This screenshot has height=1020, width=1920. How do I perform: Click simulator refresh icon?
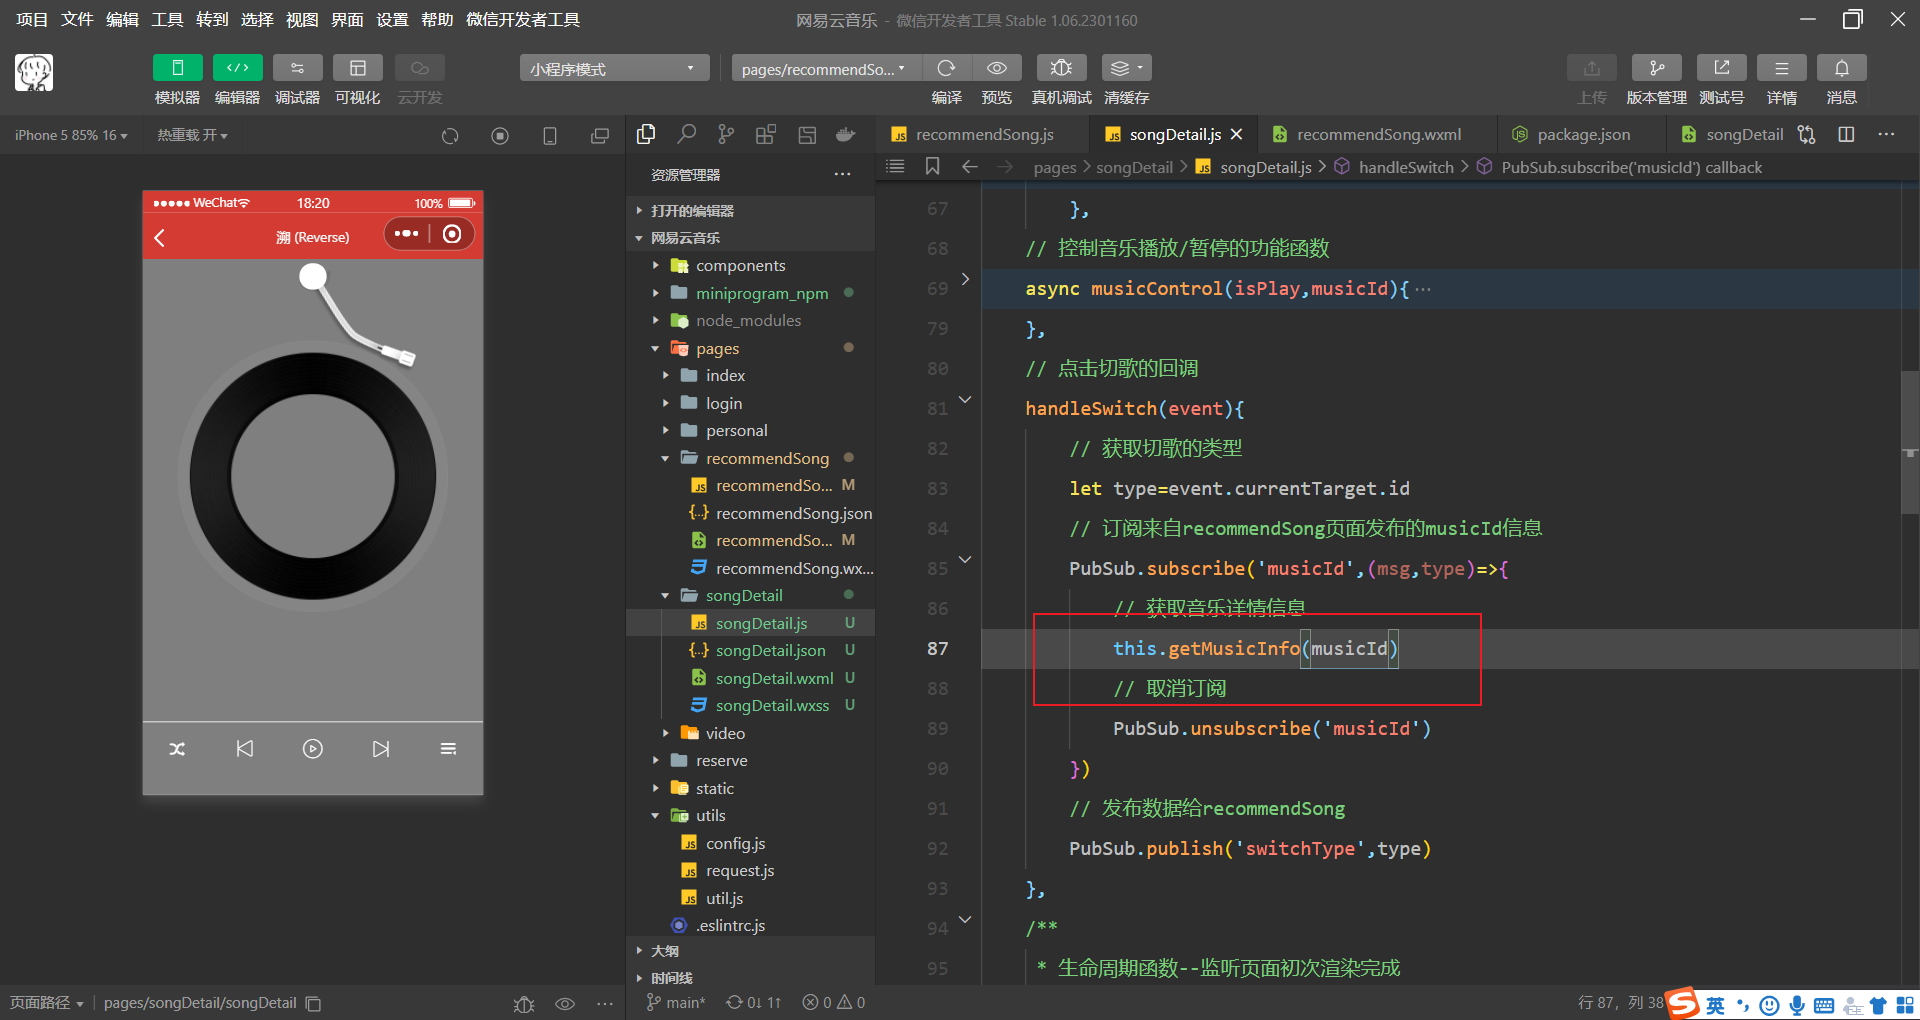click(x=450, y=136)
